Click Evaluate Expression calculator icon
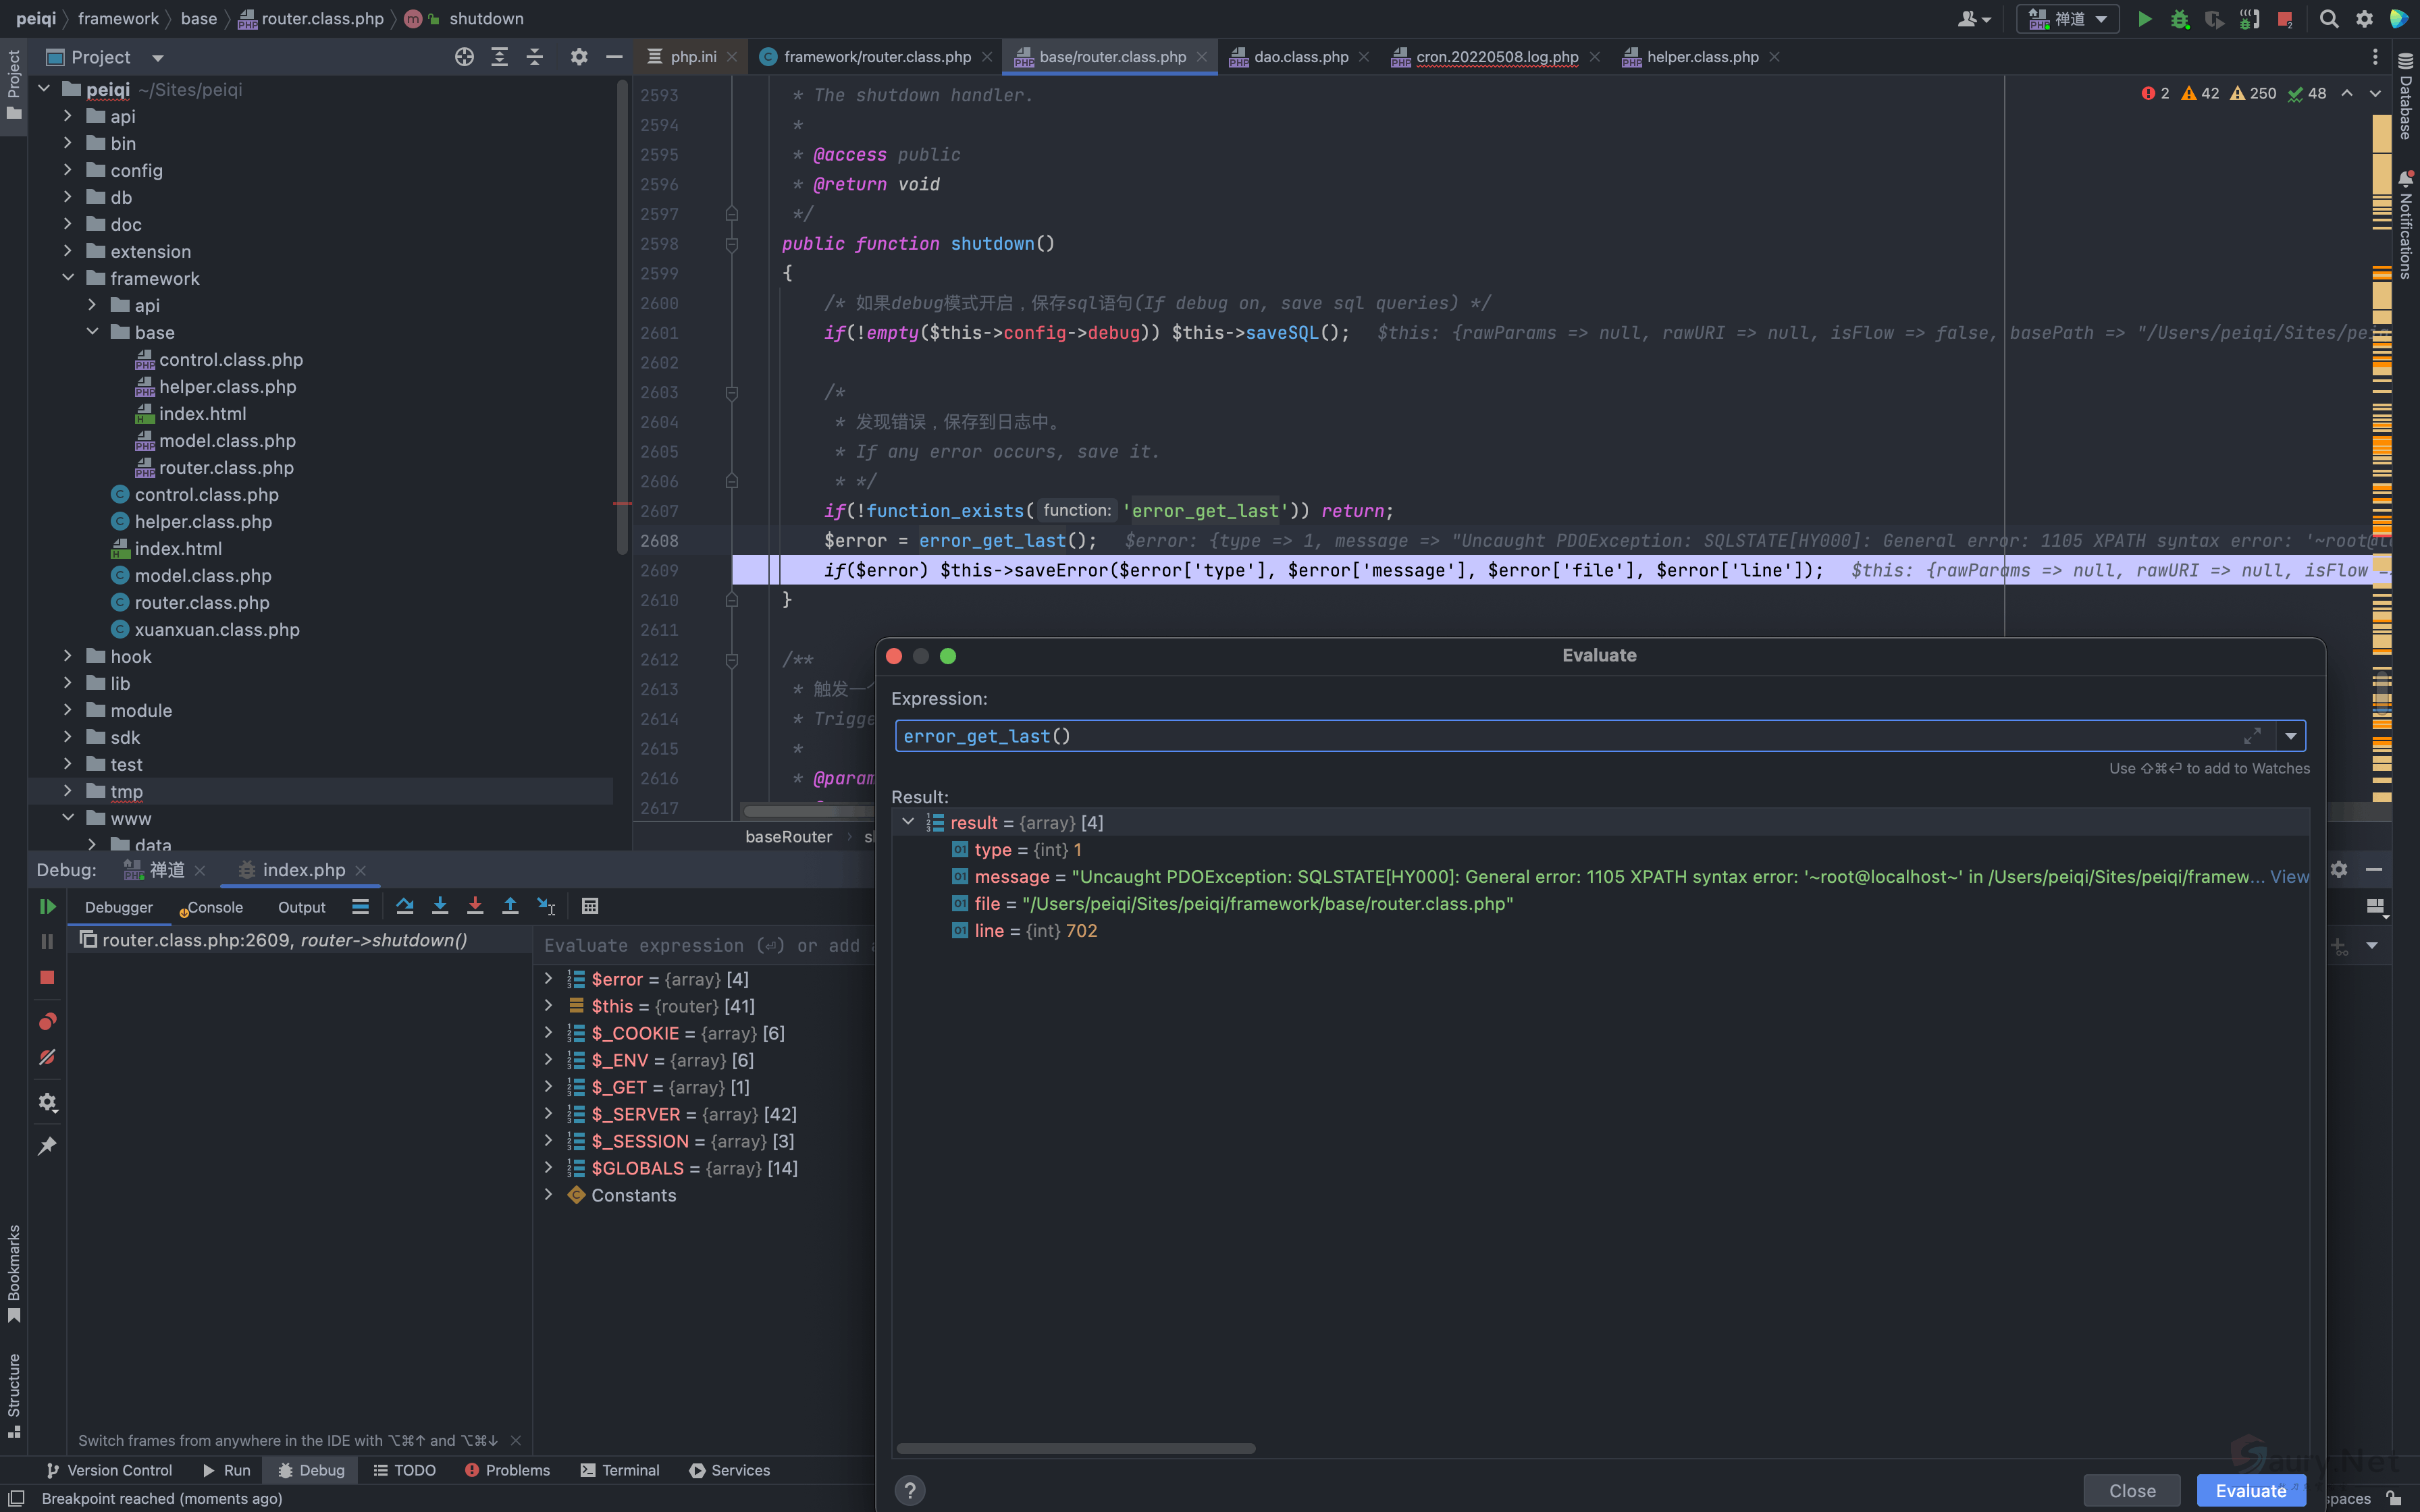 pos(590,906)
